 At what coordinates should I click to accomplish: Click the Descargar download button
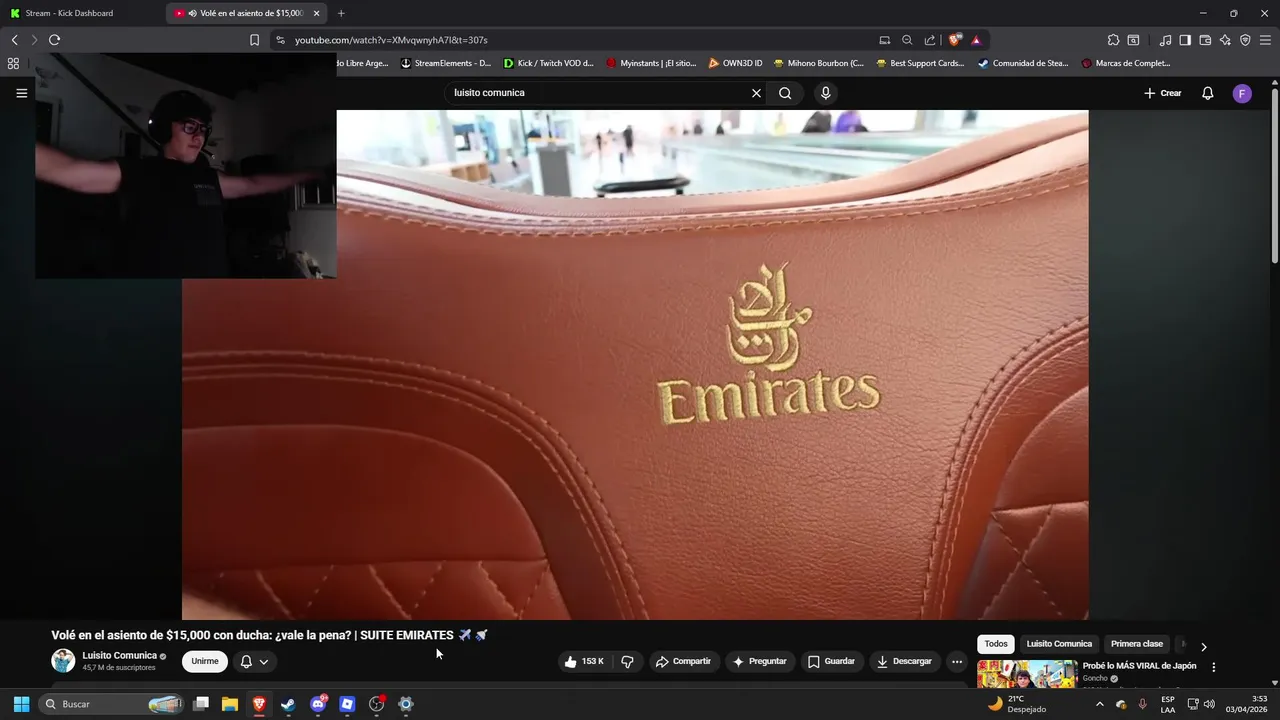click(x=904, y=661)
